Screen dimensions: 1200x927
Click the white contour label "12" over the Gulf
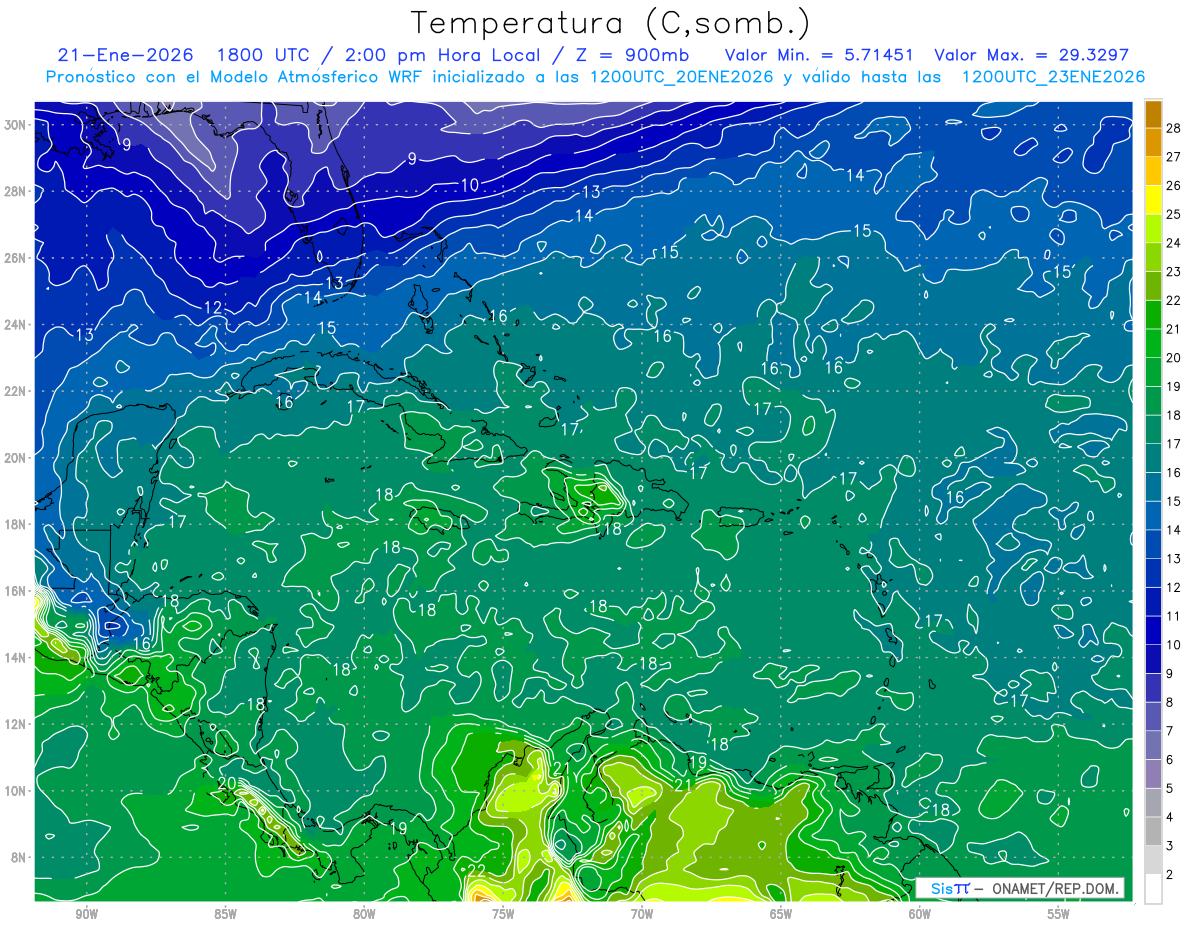(x=213, y=307)
